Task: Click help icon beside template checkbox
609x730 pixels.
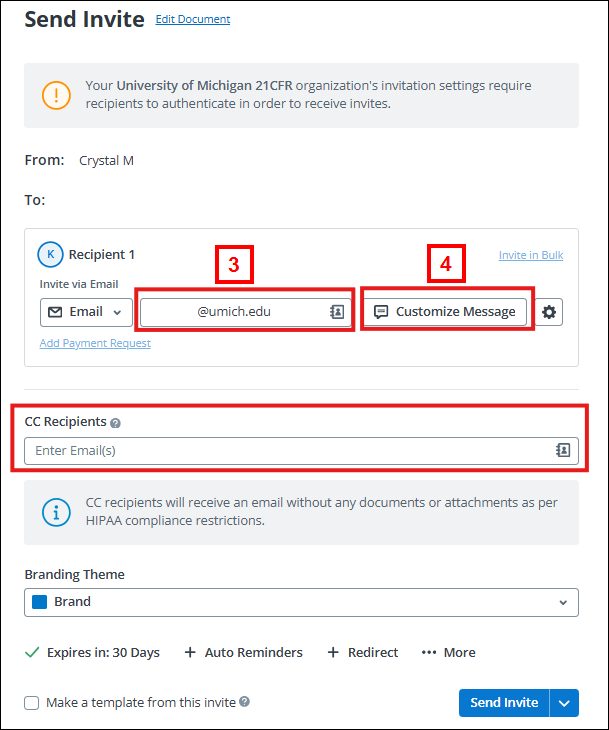Action: [x=244, y=702]
